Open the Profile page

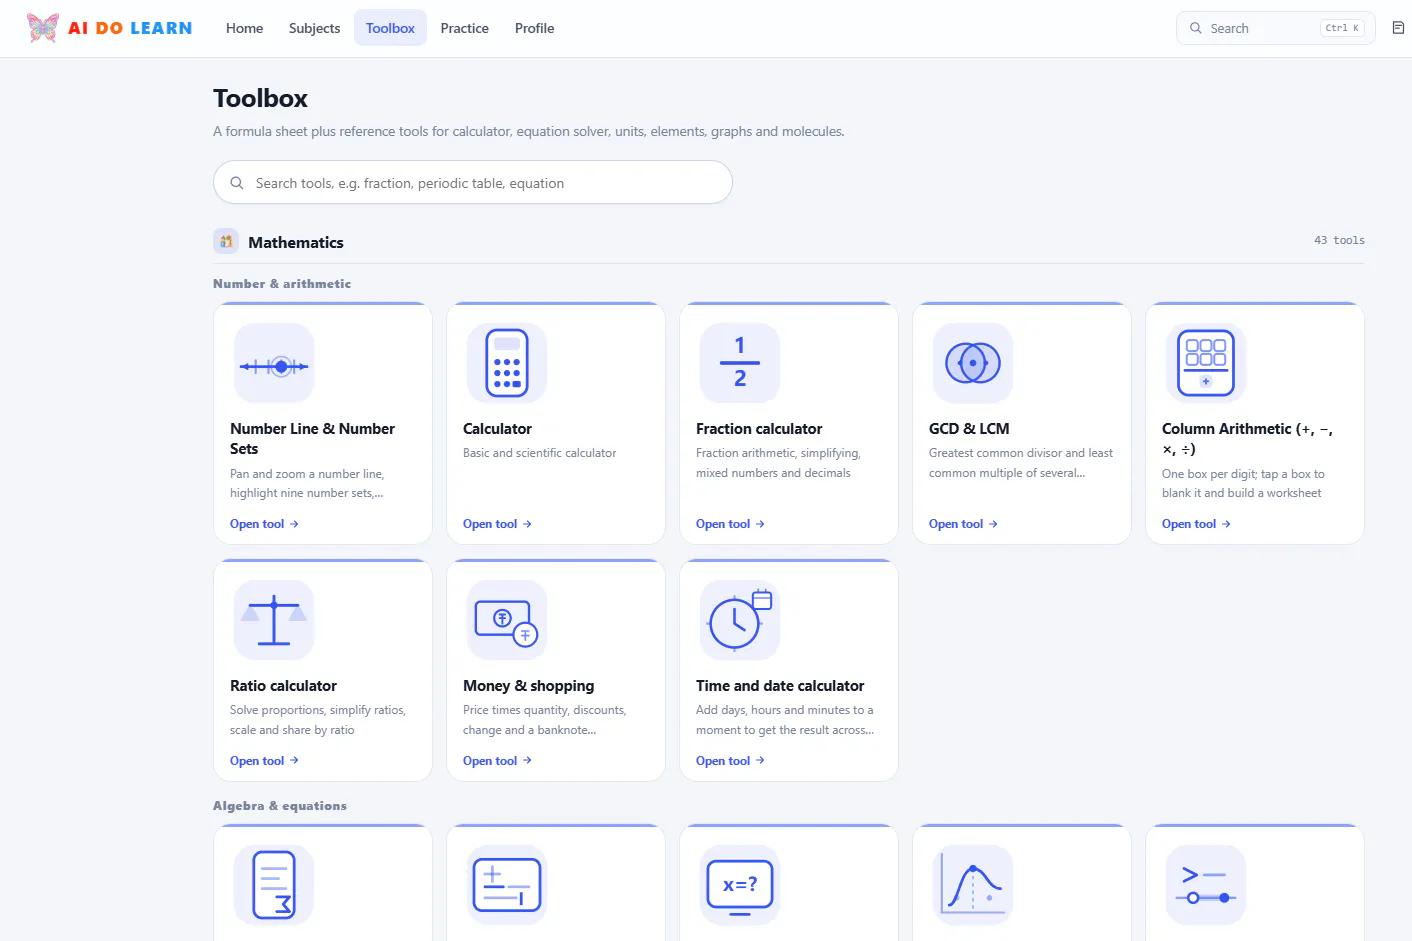[x=534, y=28]
